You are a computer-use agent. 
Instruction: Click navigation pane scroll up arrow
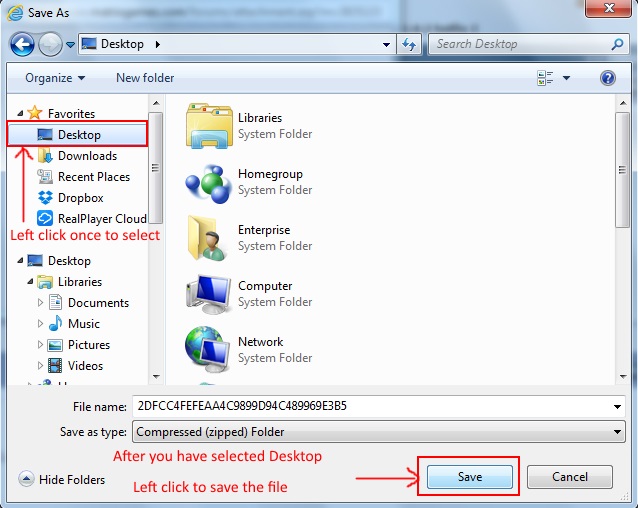coord(156,103)
